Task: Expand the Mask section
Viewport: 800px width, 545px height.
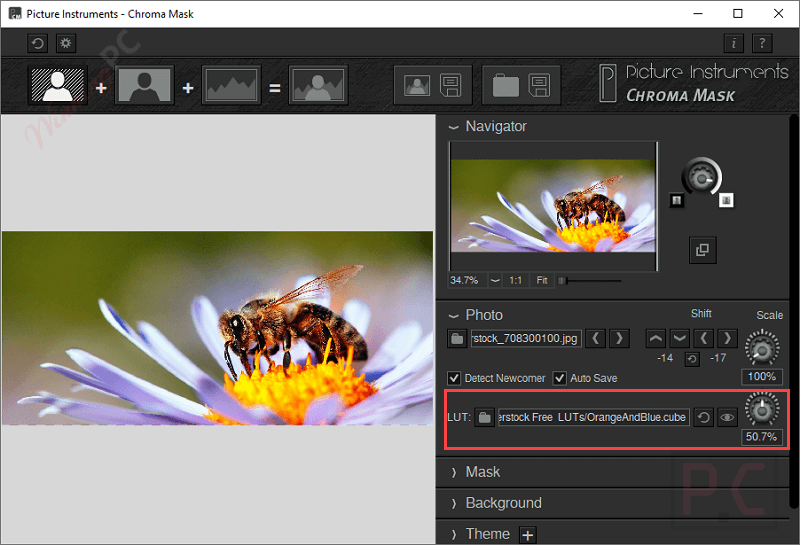Action: point(484,472)
